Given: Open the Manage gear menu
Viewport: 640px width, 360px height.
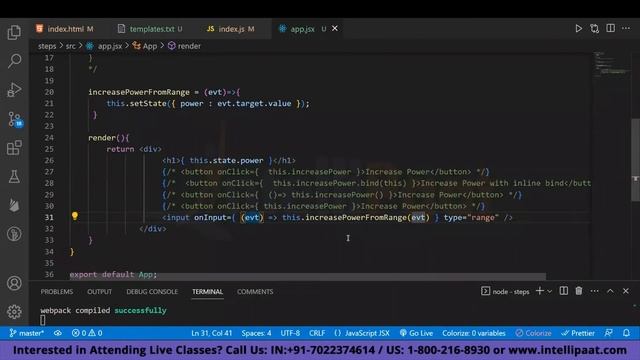Looking at the screenshot, I should (14, 311).
